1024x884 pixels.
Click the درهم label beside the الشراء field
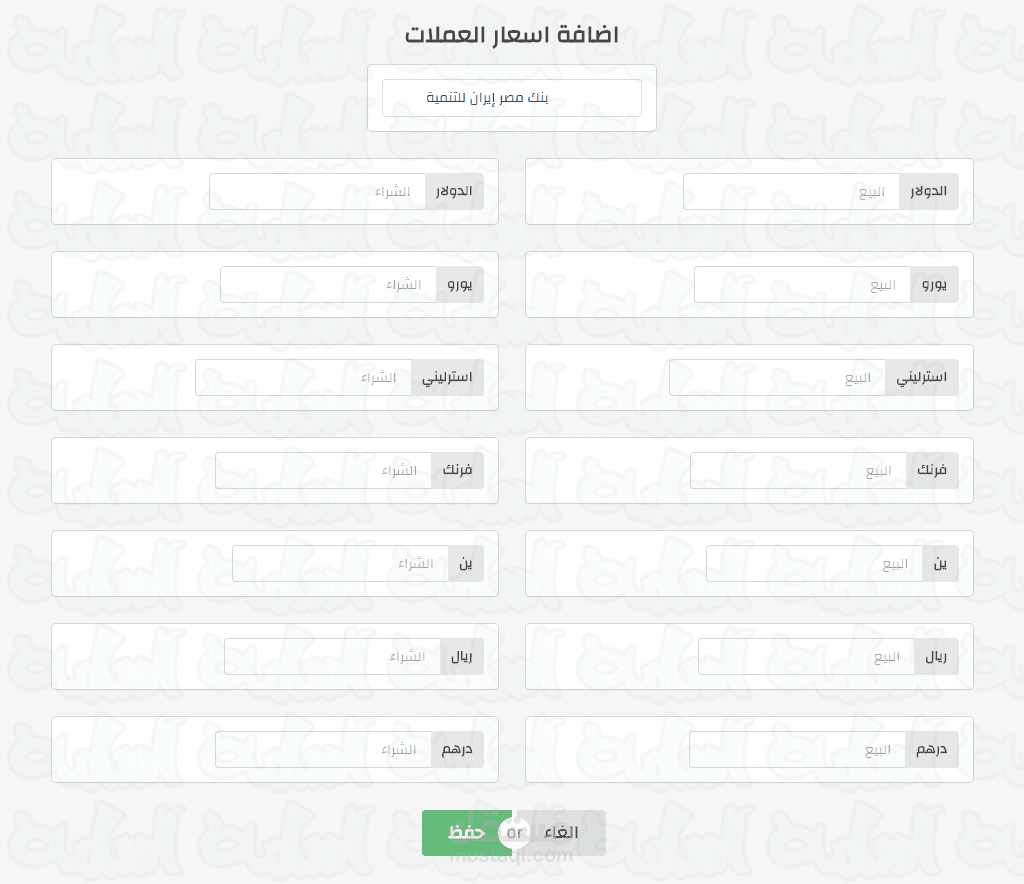[x=457, y=750]
